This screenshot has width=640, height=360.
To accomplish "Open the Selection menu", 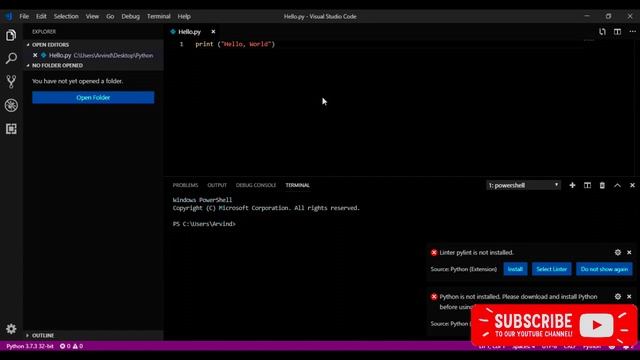I will point(66,16).
